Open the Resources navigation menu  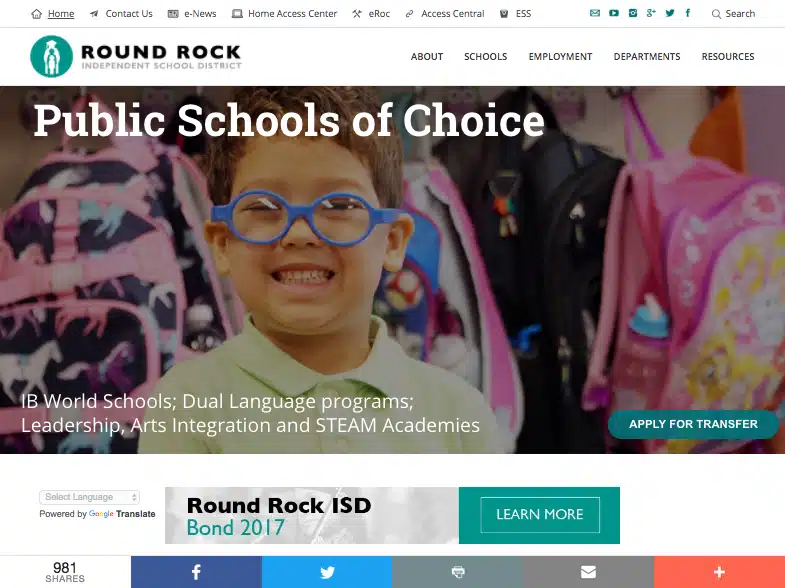point(728,57)
